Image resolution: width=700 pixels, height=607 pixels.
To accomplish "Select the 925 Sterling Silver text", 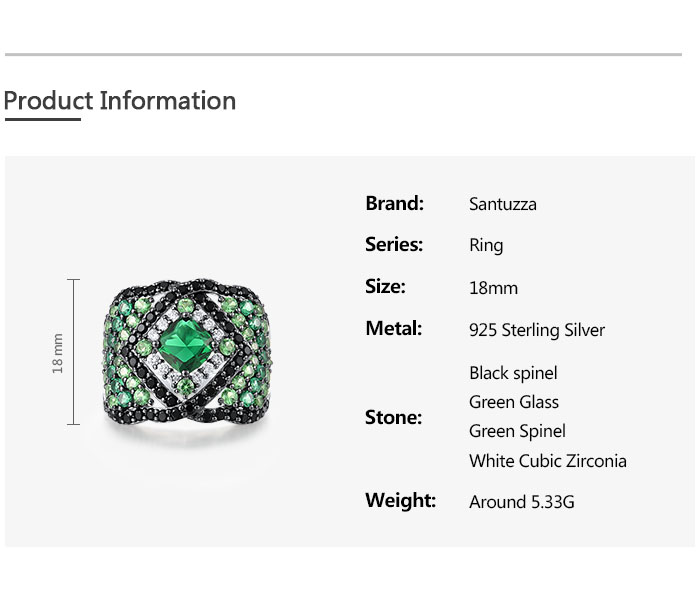I will point(537,330).
